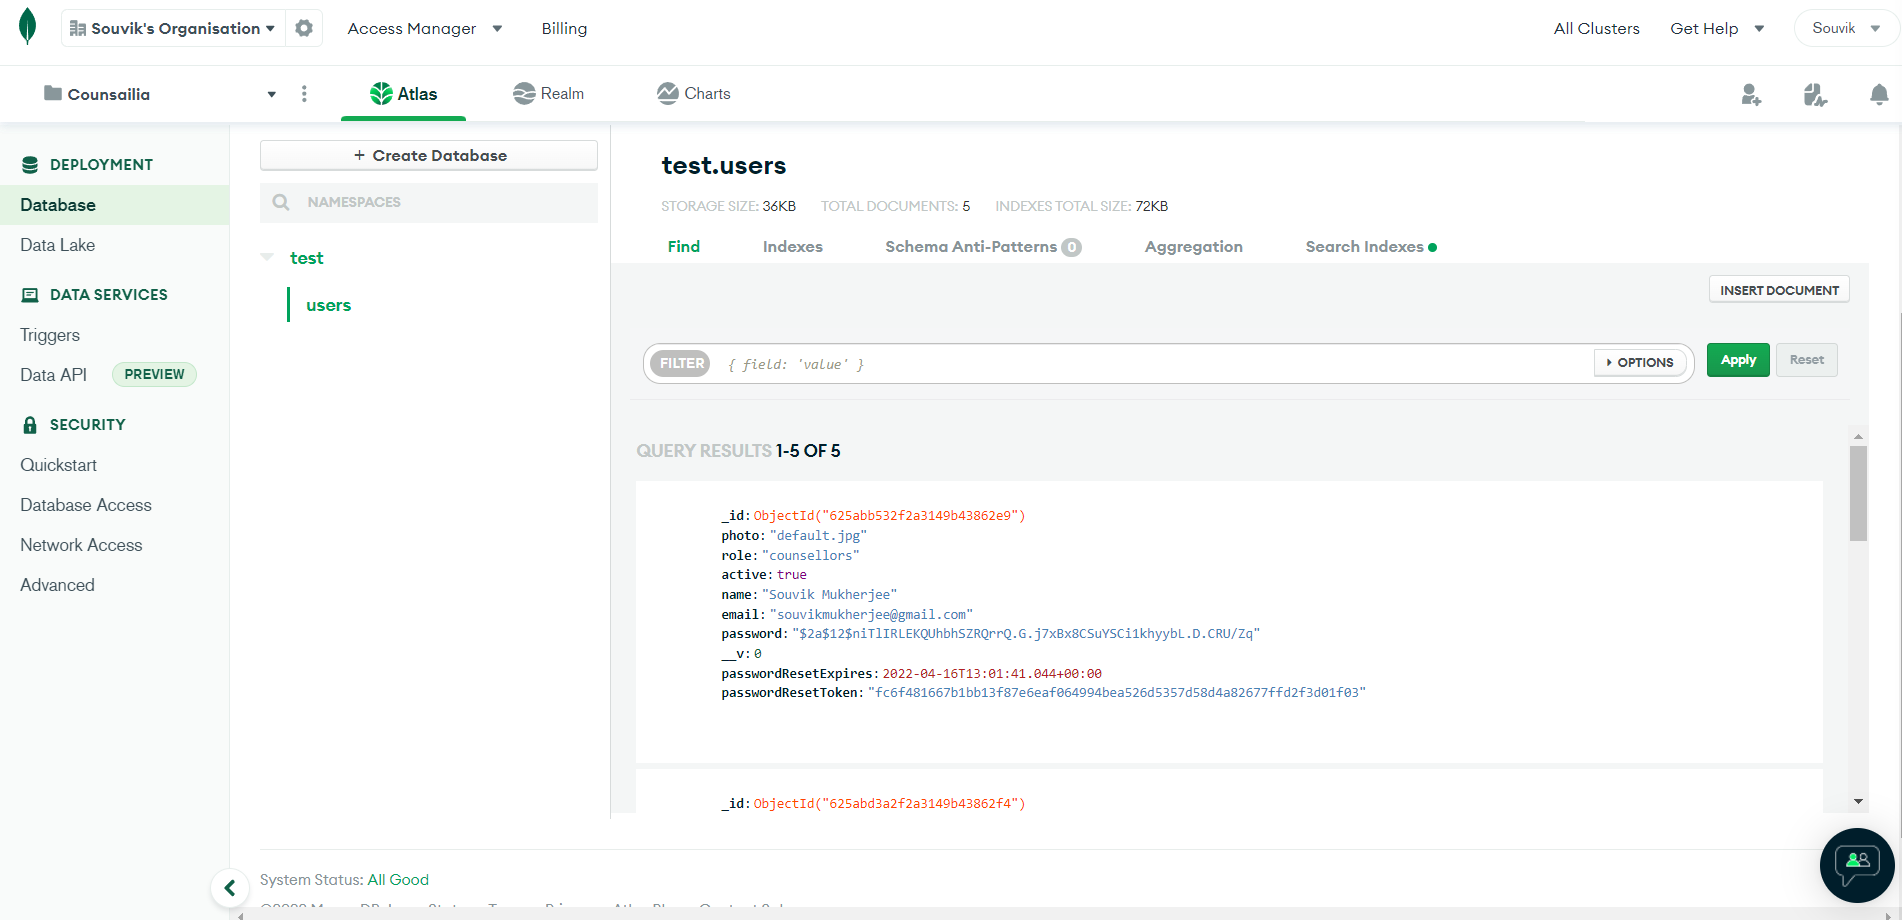Open the Souvik's Organisation dropdown
The height and width of the screenshot is (920, 1902).
[x=172, y=28]
